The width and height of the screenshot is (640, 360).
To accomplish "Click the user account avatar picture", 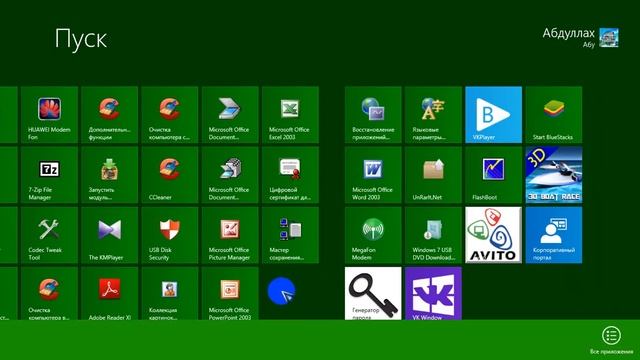I will click(x=609, y=38).
